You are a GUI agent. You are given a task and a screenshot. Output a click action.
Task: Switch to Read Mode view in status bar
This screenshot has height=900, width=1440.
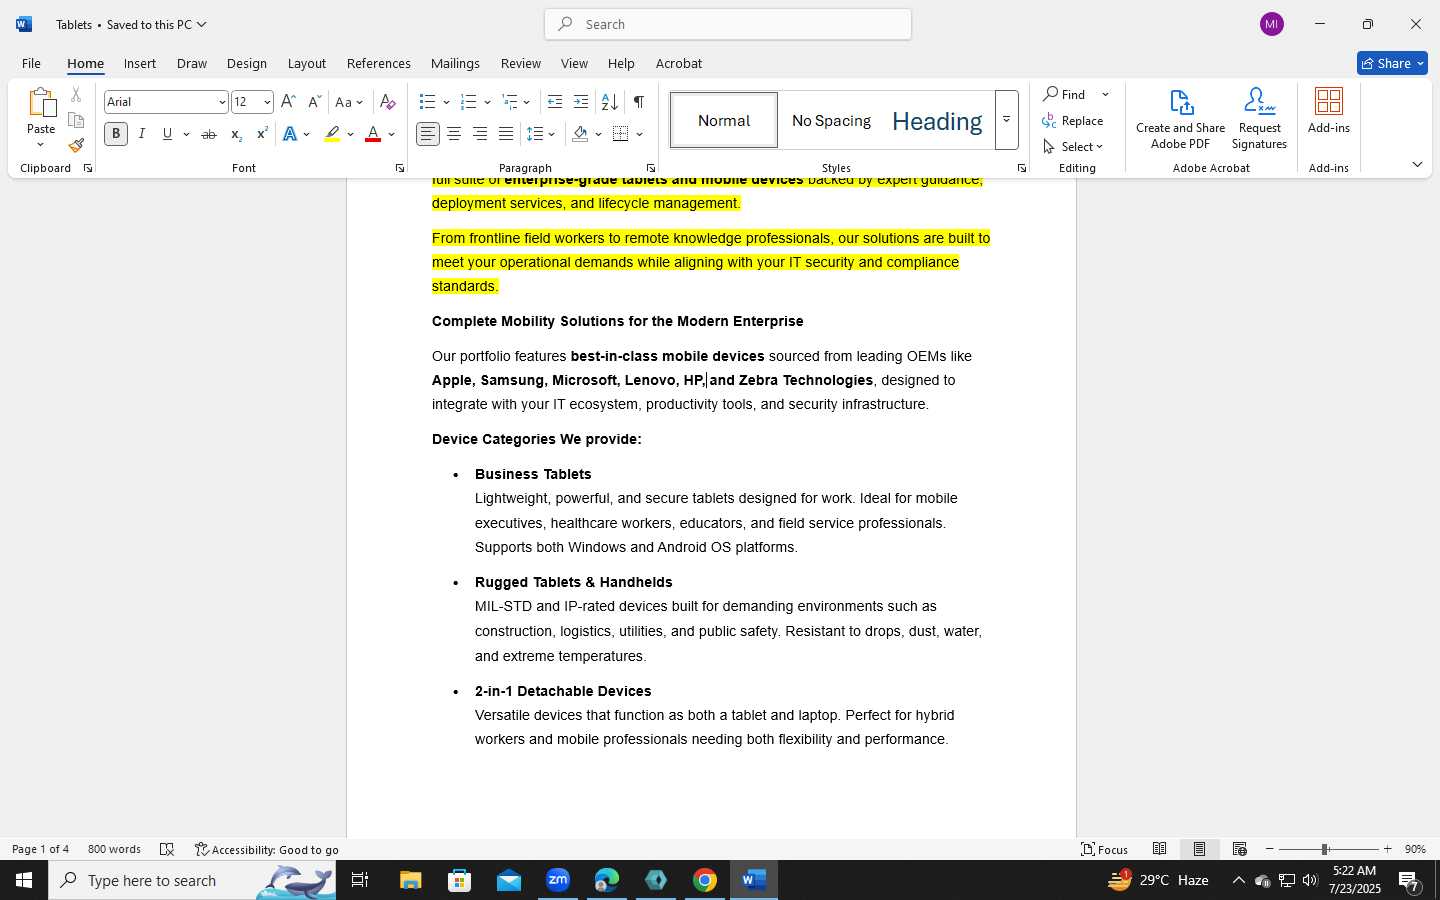(1160, 849)
